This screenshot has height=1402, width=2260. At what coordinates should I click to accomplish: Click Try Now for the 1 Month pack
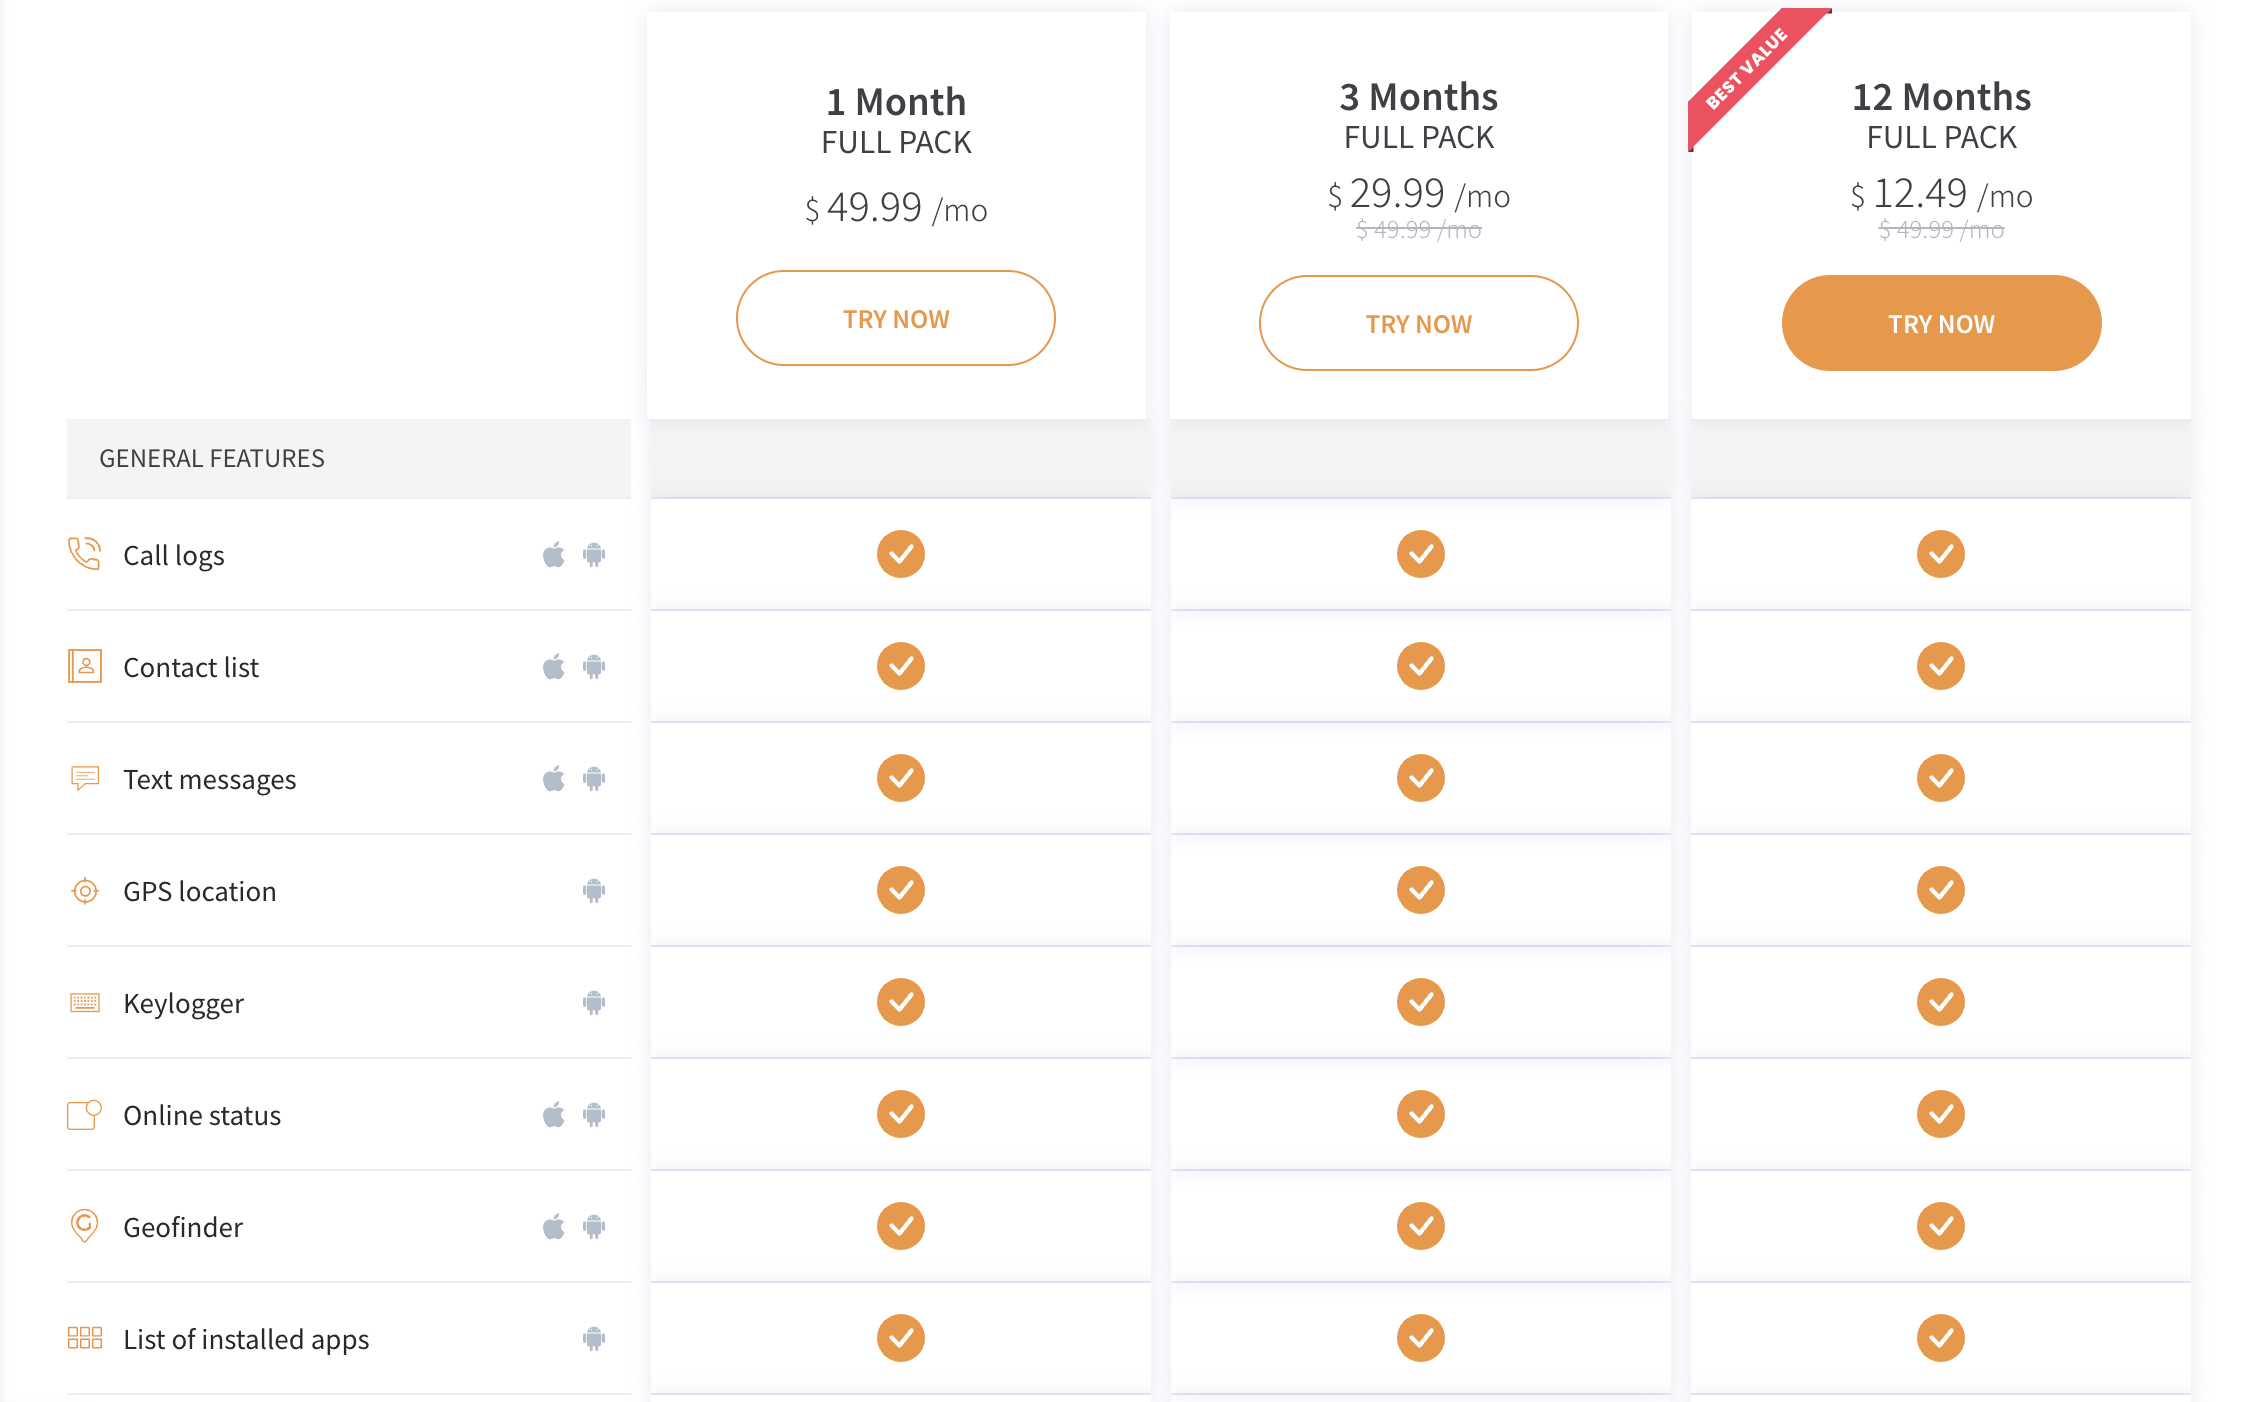[896, 318]
